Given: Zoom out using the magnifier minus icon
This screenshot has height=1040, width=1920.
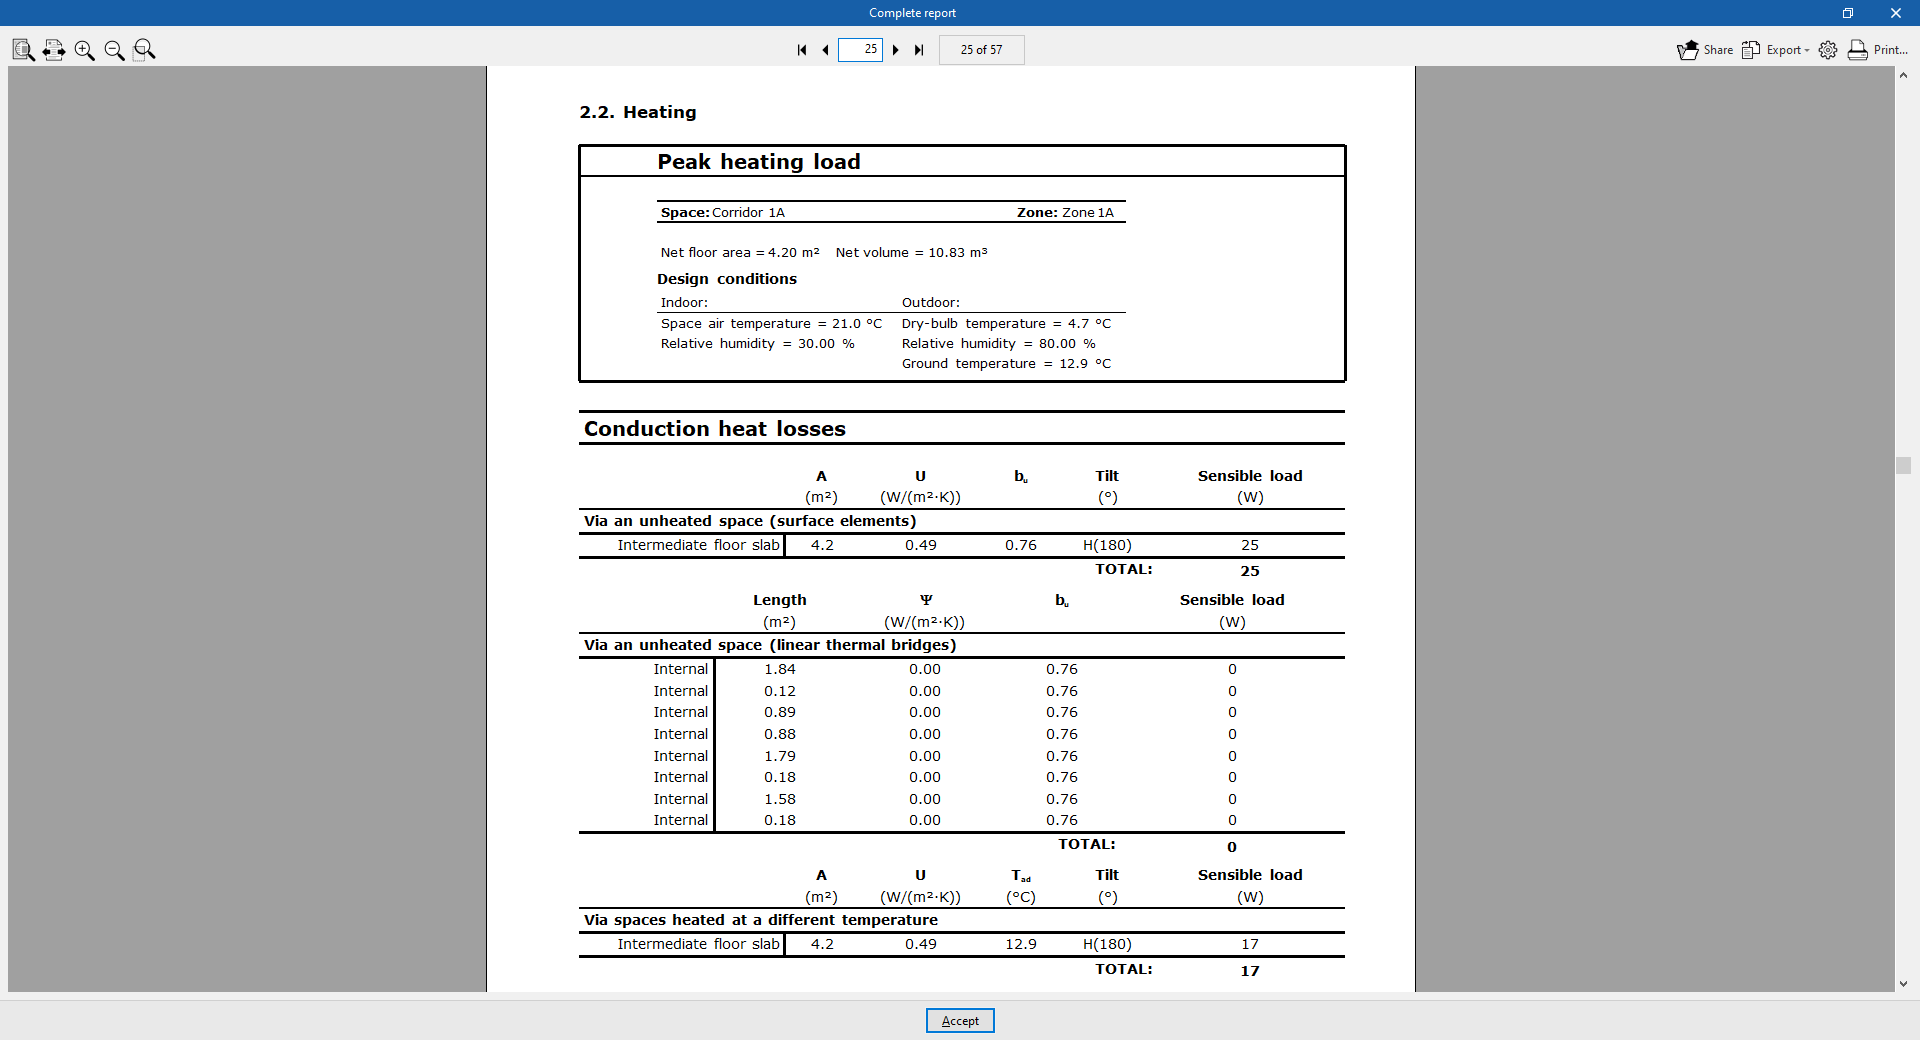Looking at the screenshot, I should pos(114,50).
